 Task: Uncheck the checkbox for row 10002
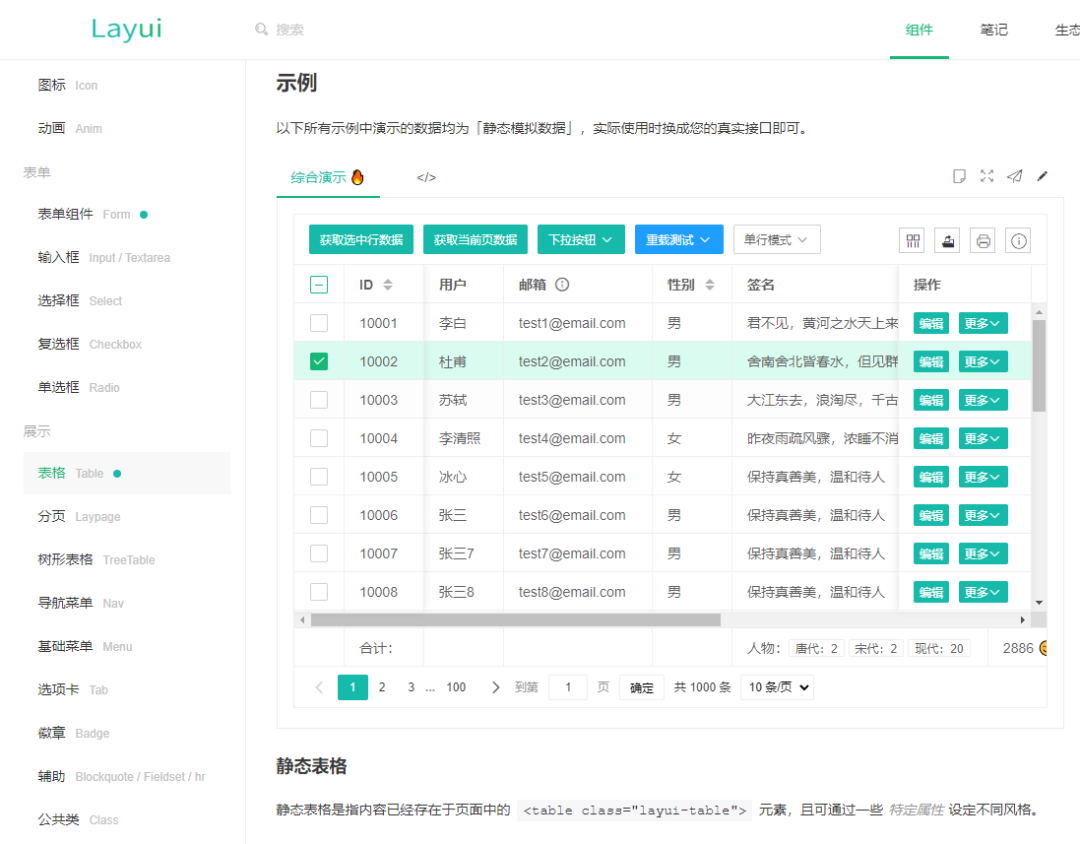[319, 361]
